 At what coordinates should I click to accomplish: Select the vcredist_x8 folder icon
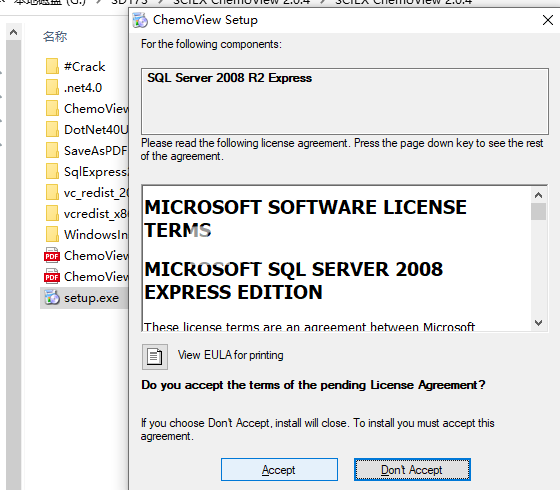click(52, 214)
